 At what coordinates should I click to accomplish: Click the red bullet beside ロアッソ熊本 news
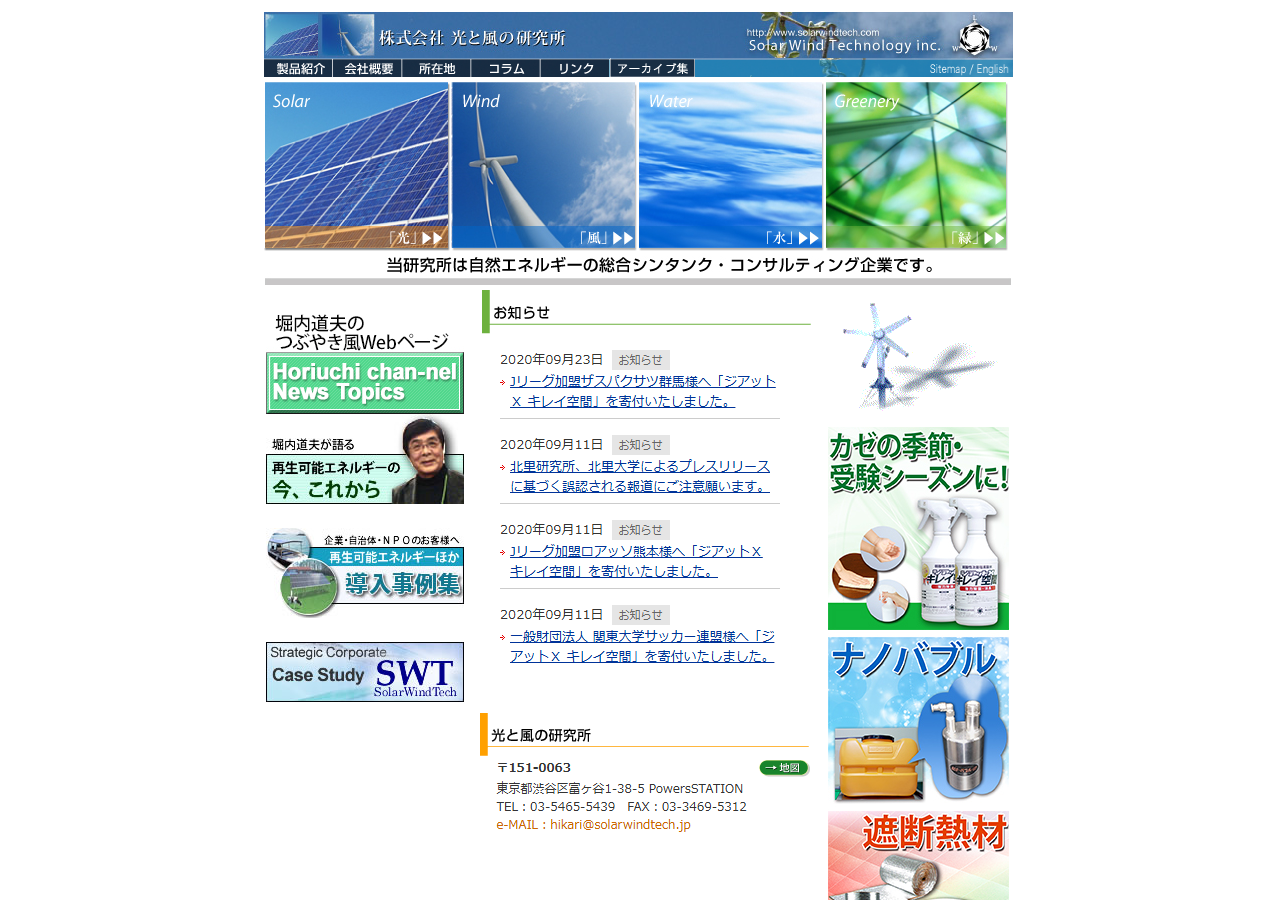tap(503, 552)
